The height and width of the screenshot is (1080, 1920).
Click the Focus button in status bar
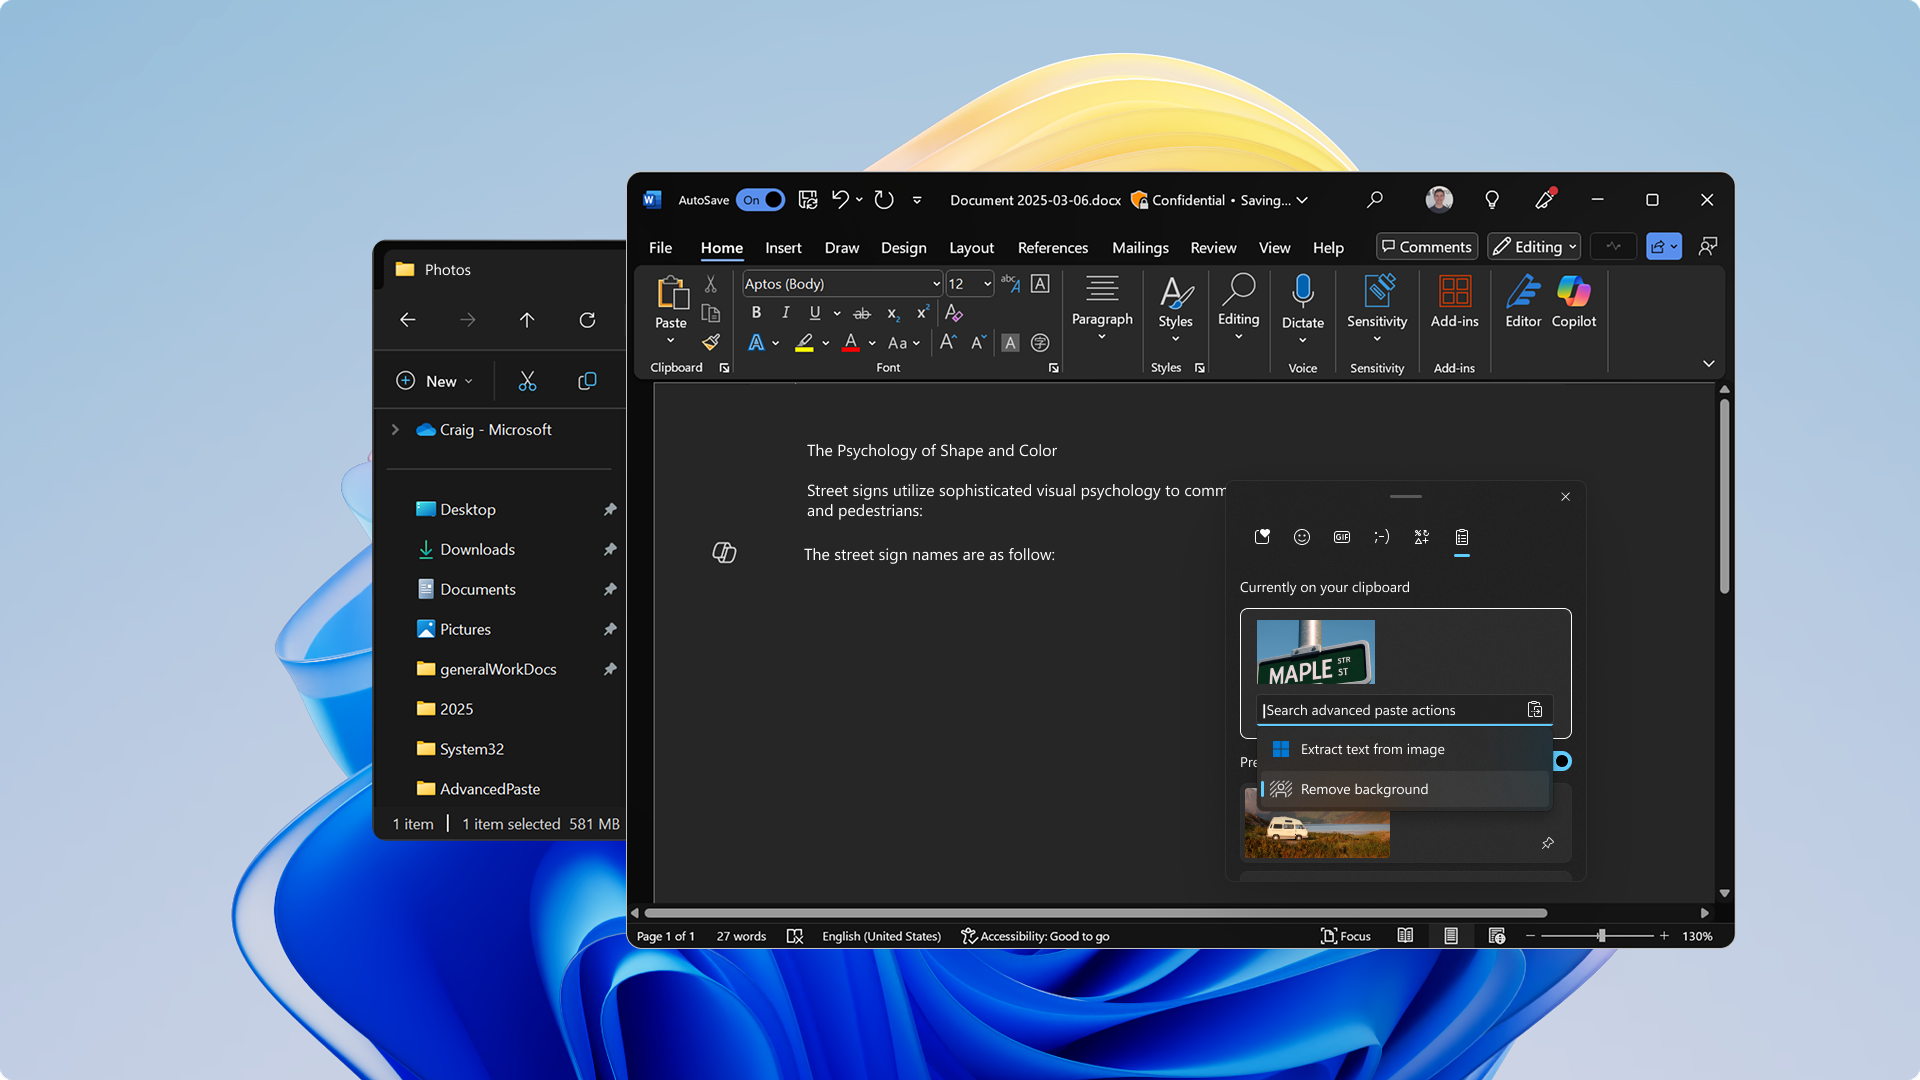pos(1346,936)
